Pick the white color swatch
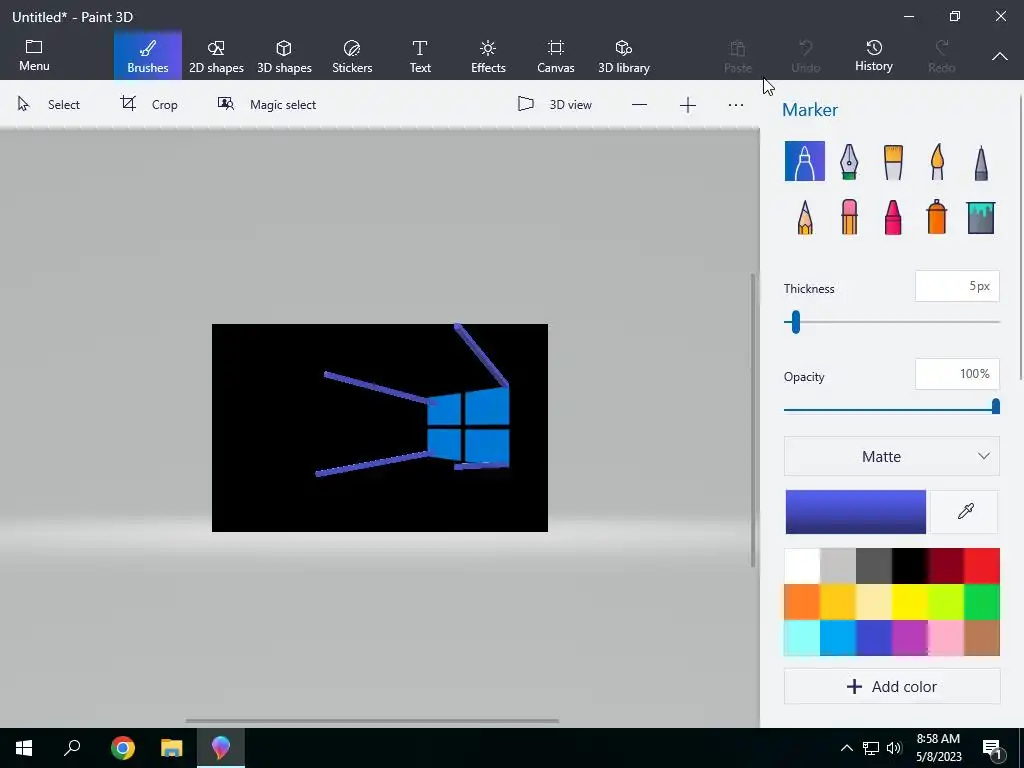Image resolution: width=1024 pixels, height=768 pixels. pos(802,566)
